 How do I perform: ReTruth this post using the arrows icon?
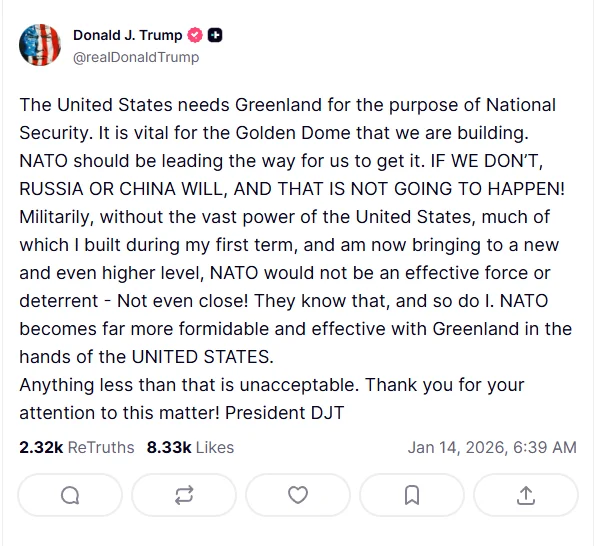click(x=184, y=495)
